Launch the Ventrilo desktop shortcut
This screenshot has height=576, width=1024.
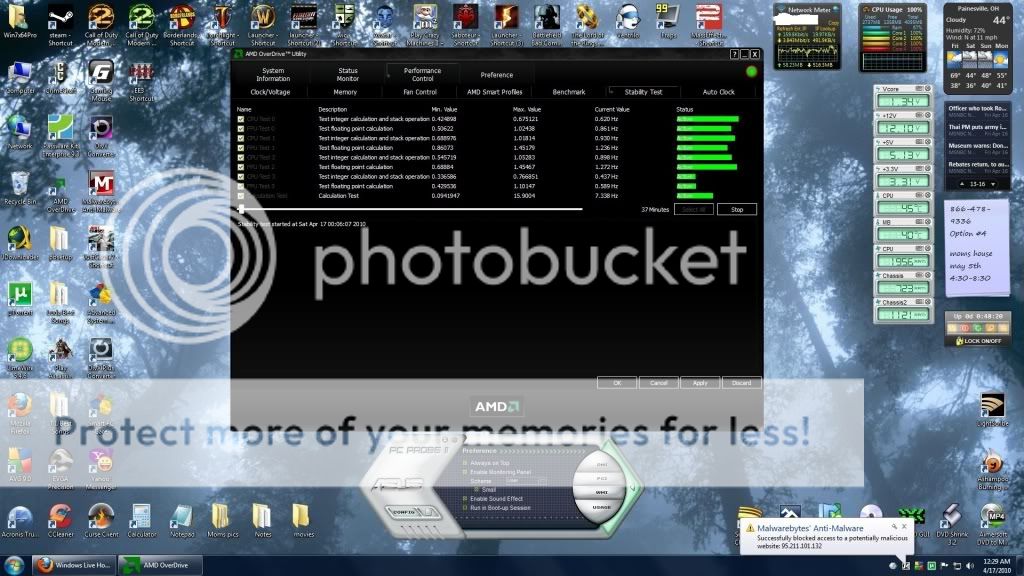[628, 22]
